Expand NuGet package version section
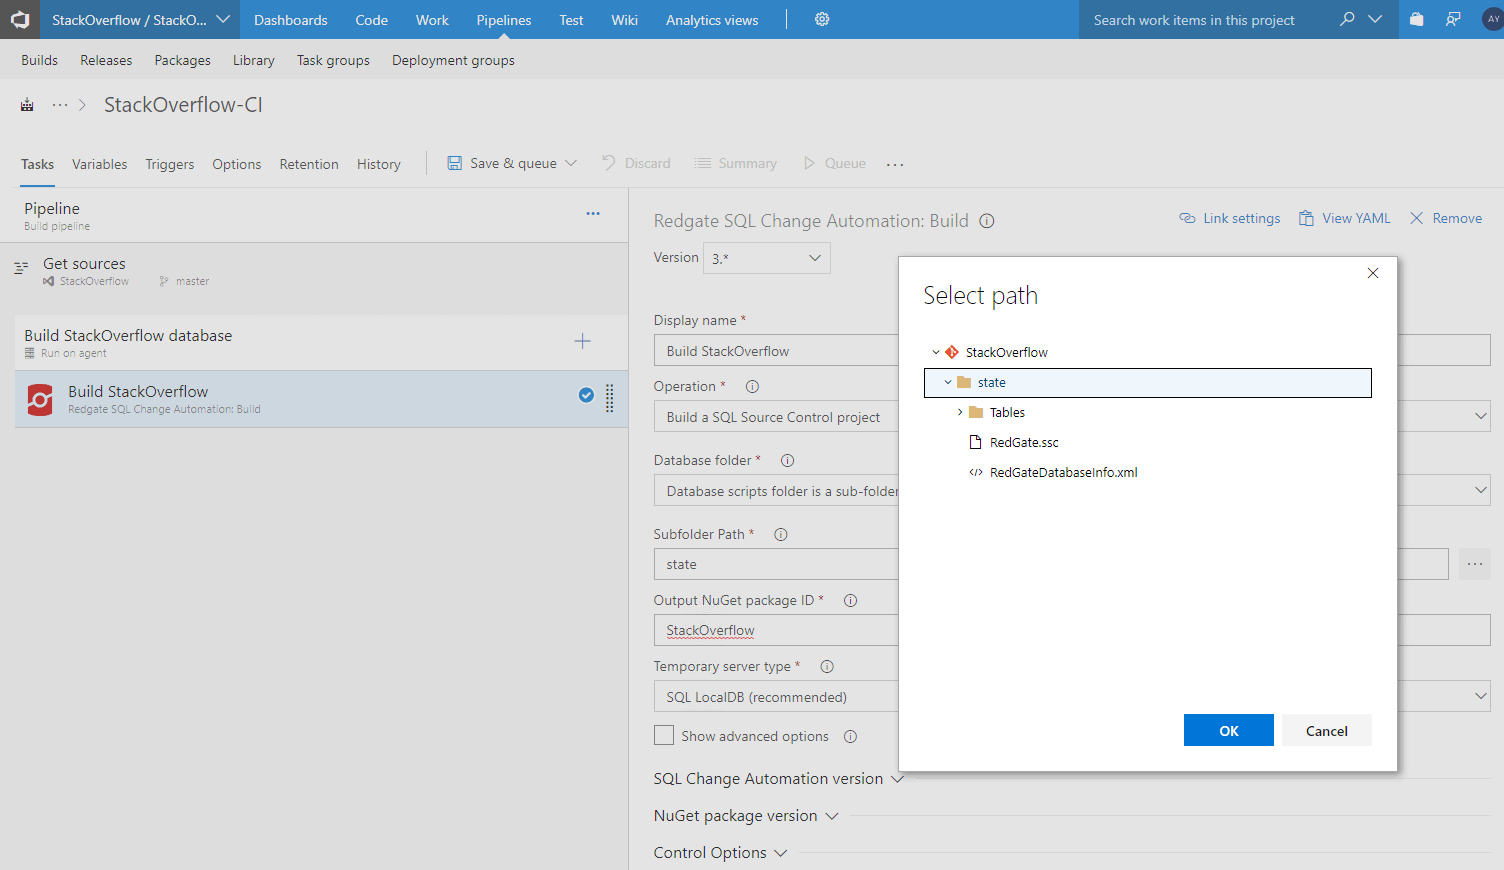Viewport: 1504px width, 870px height. (746, 816)
